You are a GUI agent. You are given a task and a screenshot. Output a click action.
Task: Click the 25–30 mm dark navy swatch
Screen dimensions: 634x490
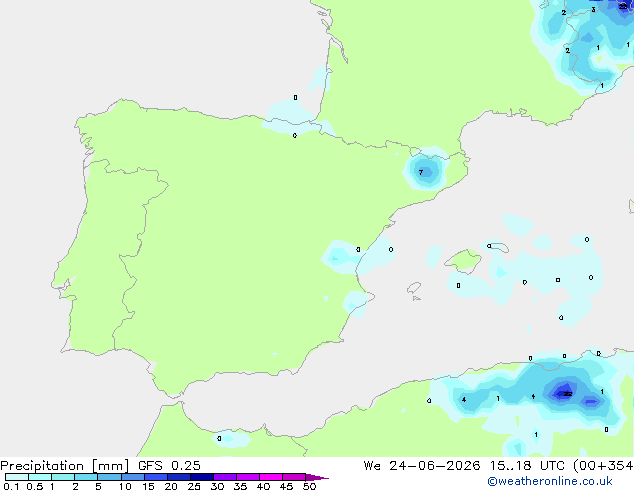pos(202,477)
